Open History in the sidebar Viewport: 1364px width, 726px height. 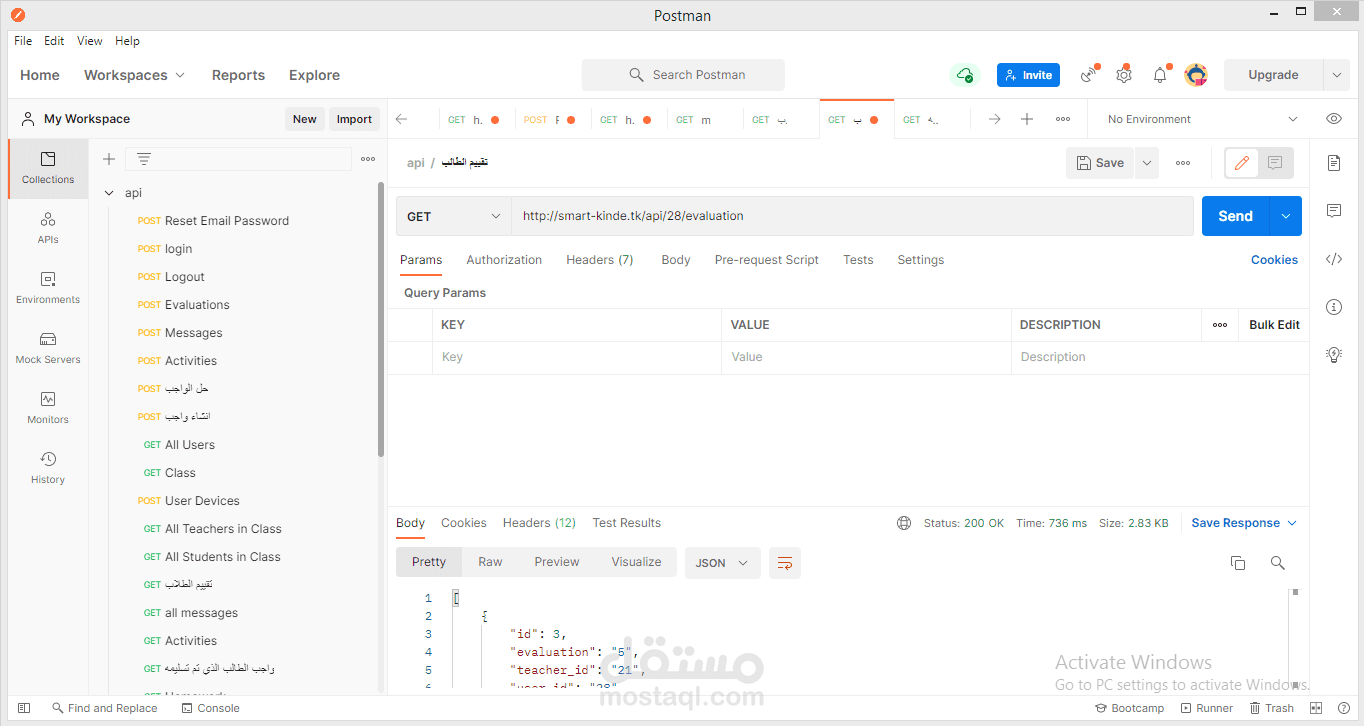[x=48, y=468]
